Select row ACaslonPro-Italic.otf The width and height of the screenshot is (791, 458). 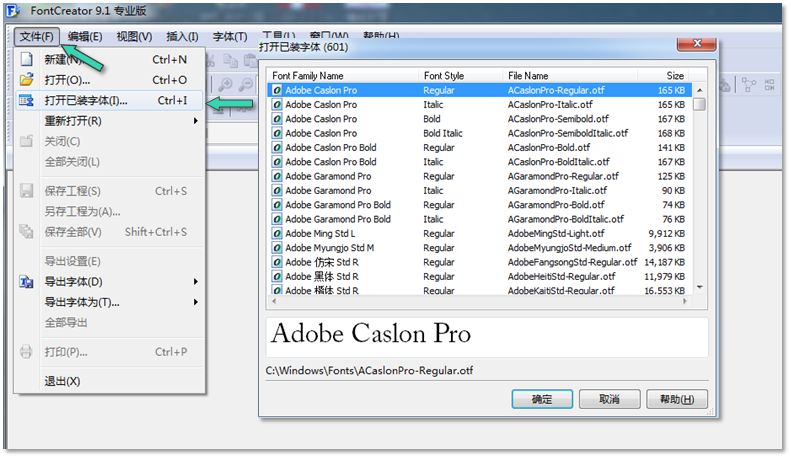point(479,104)
